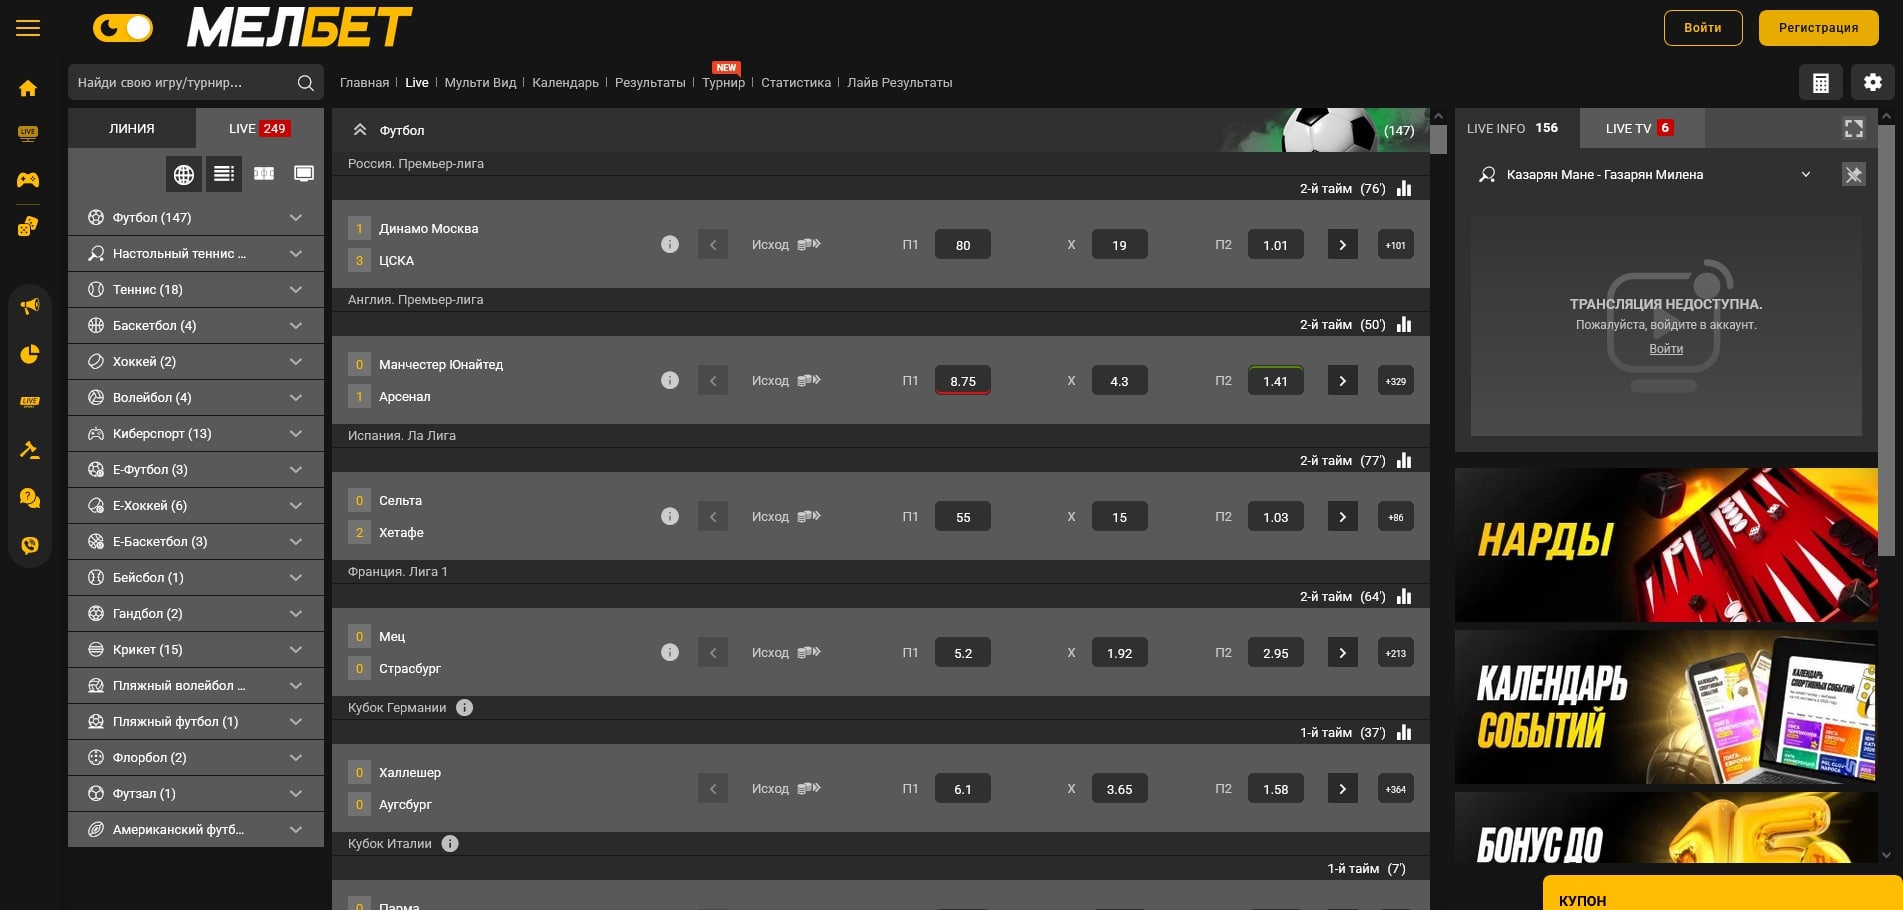Viewport: 1903px width, 910px height.
Task: Click the Регистрация button
Action: [1818, 28]
